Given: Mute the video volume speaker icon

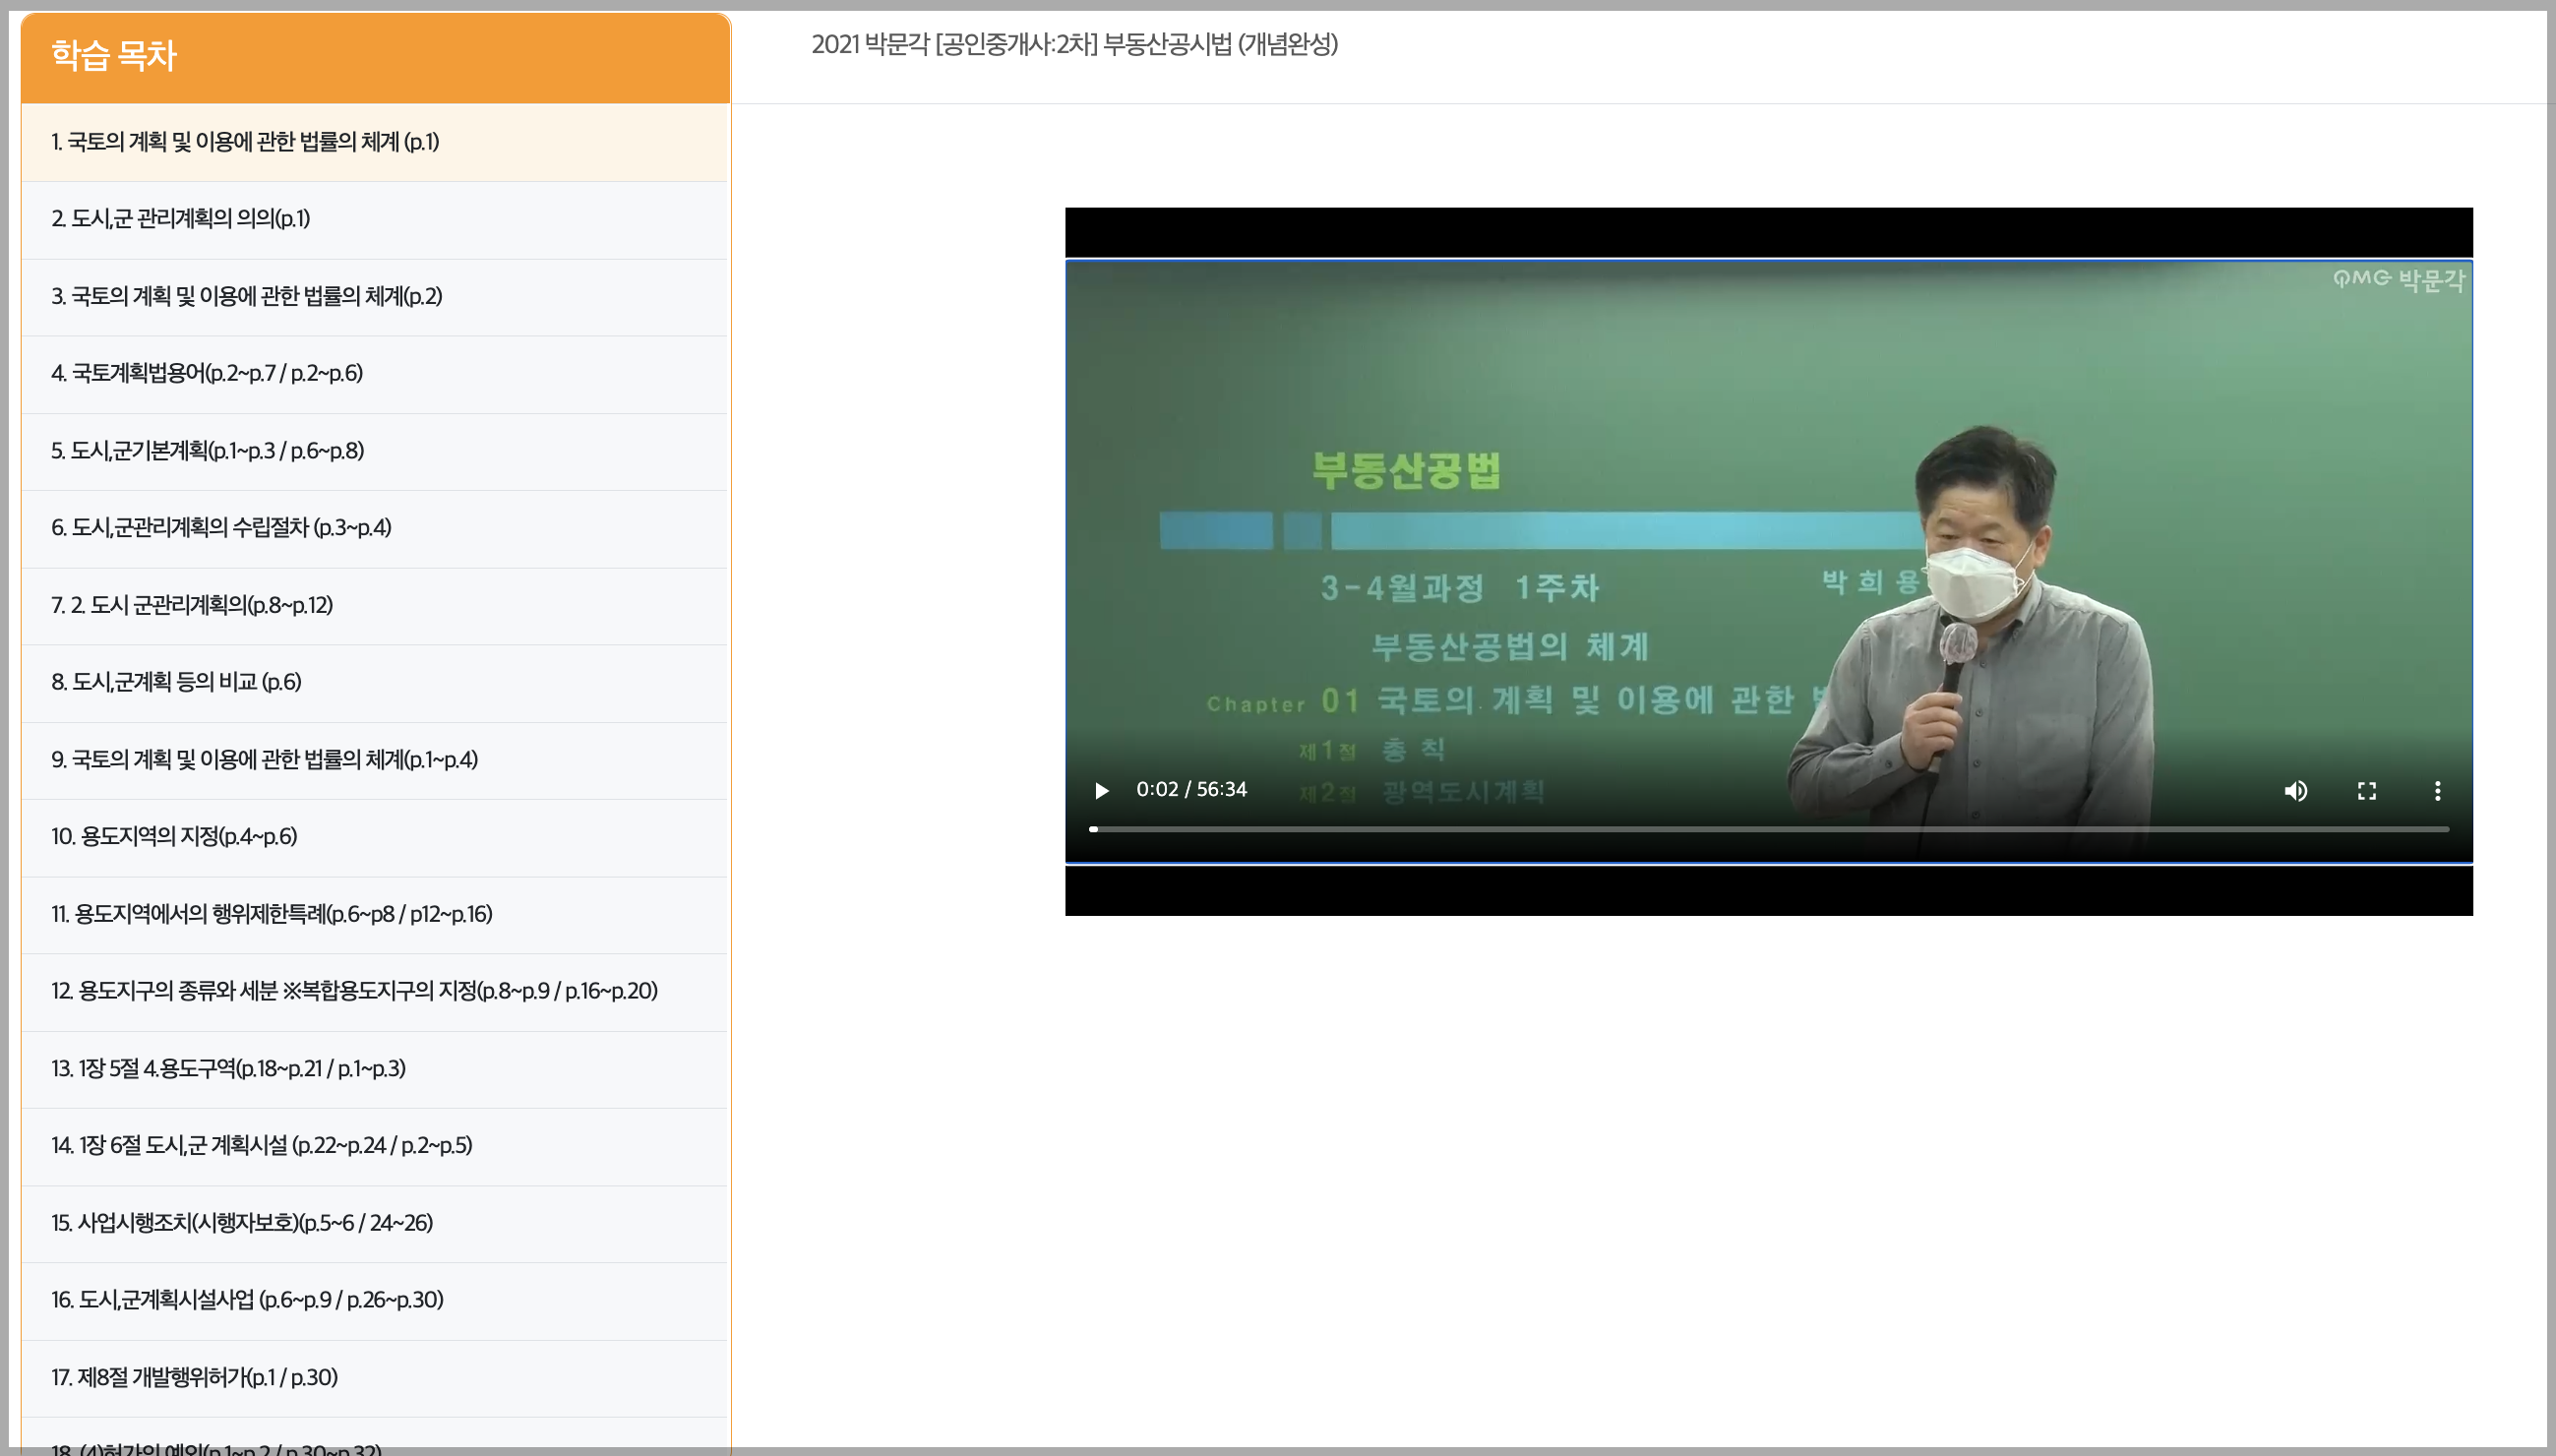Looking at the screenshot, I should pos(2295,791).
